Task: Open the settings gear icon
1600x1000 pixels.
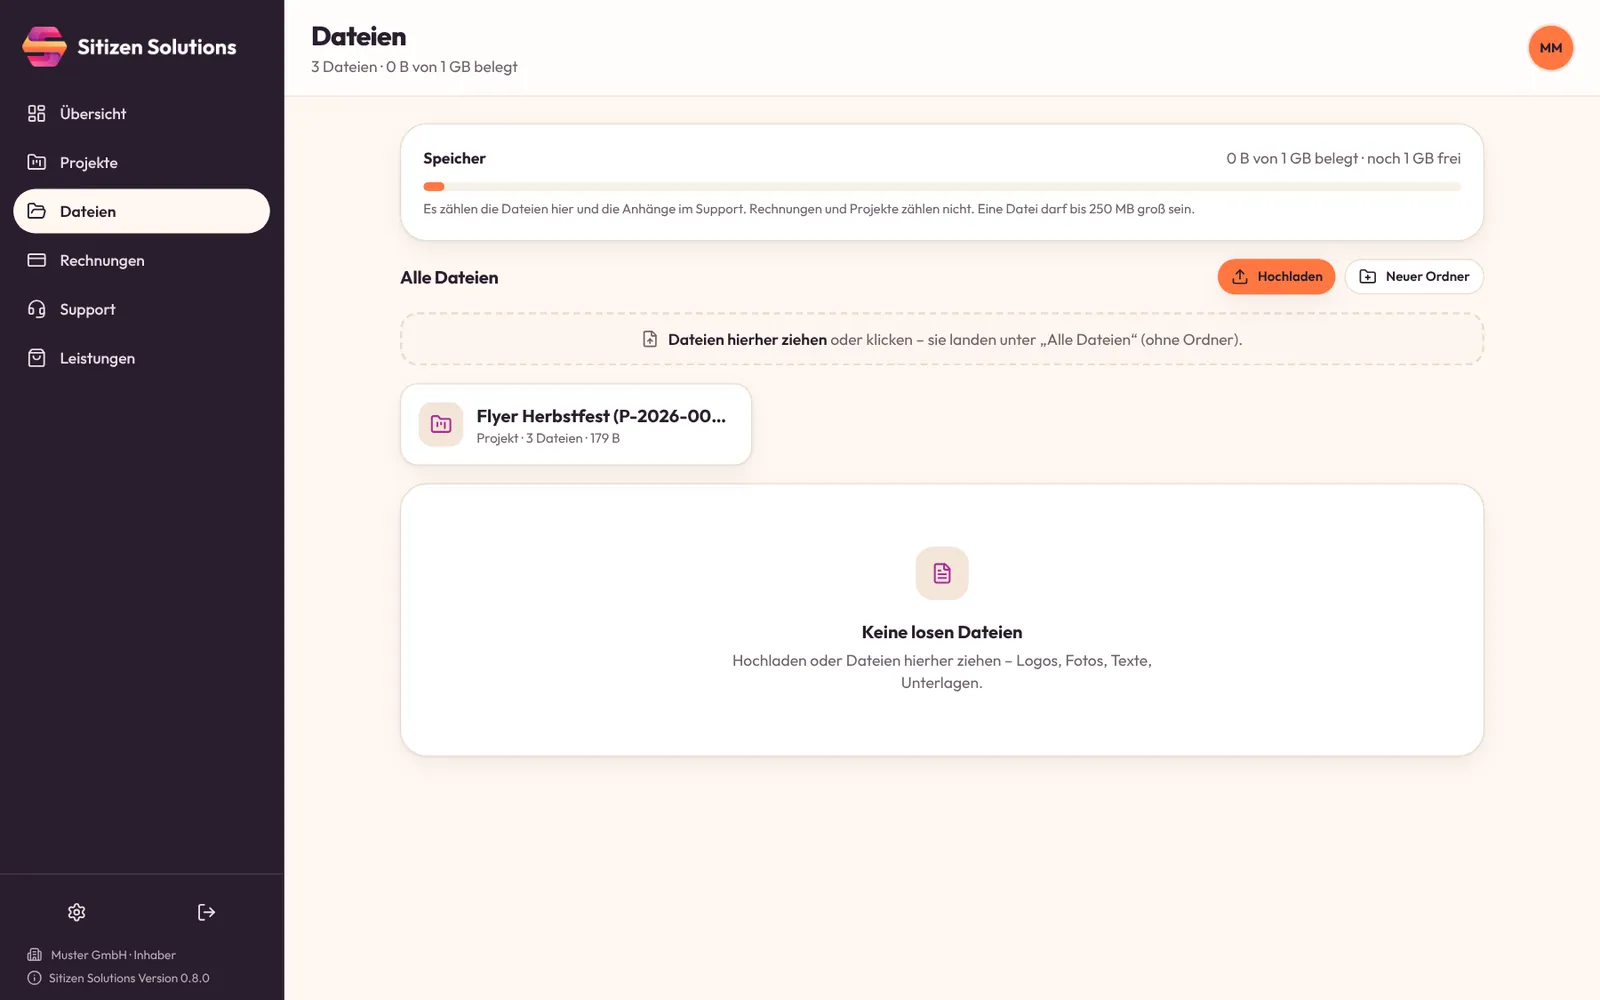Action: [x=77, y=912]
